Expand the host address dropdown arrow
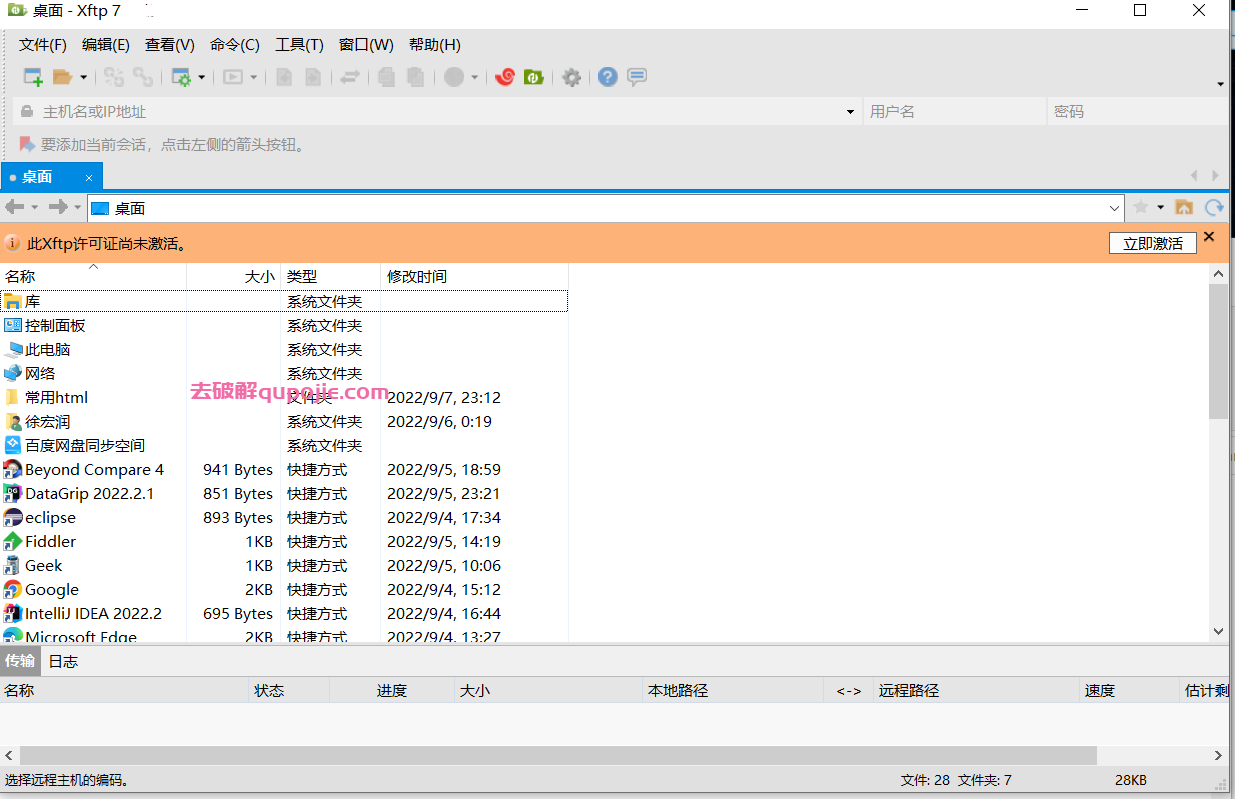 tap(851, 112)
